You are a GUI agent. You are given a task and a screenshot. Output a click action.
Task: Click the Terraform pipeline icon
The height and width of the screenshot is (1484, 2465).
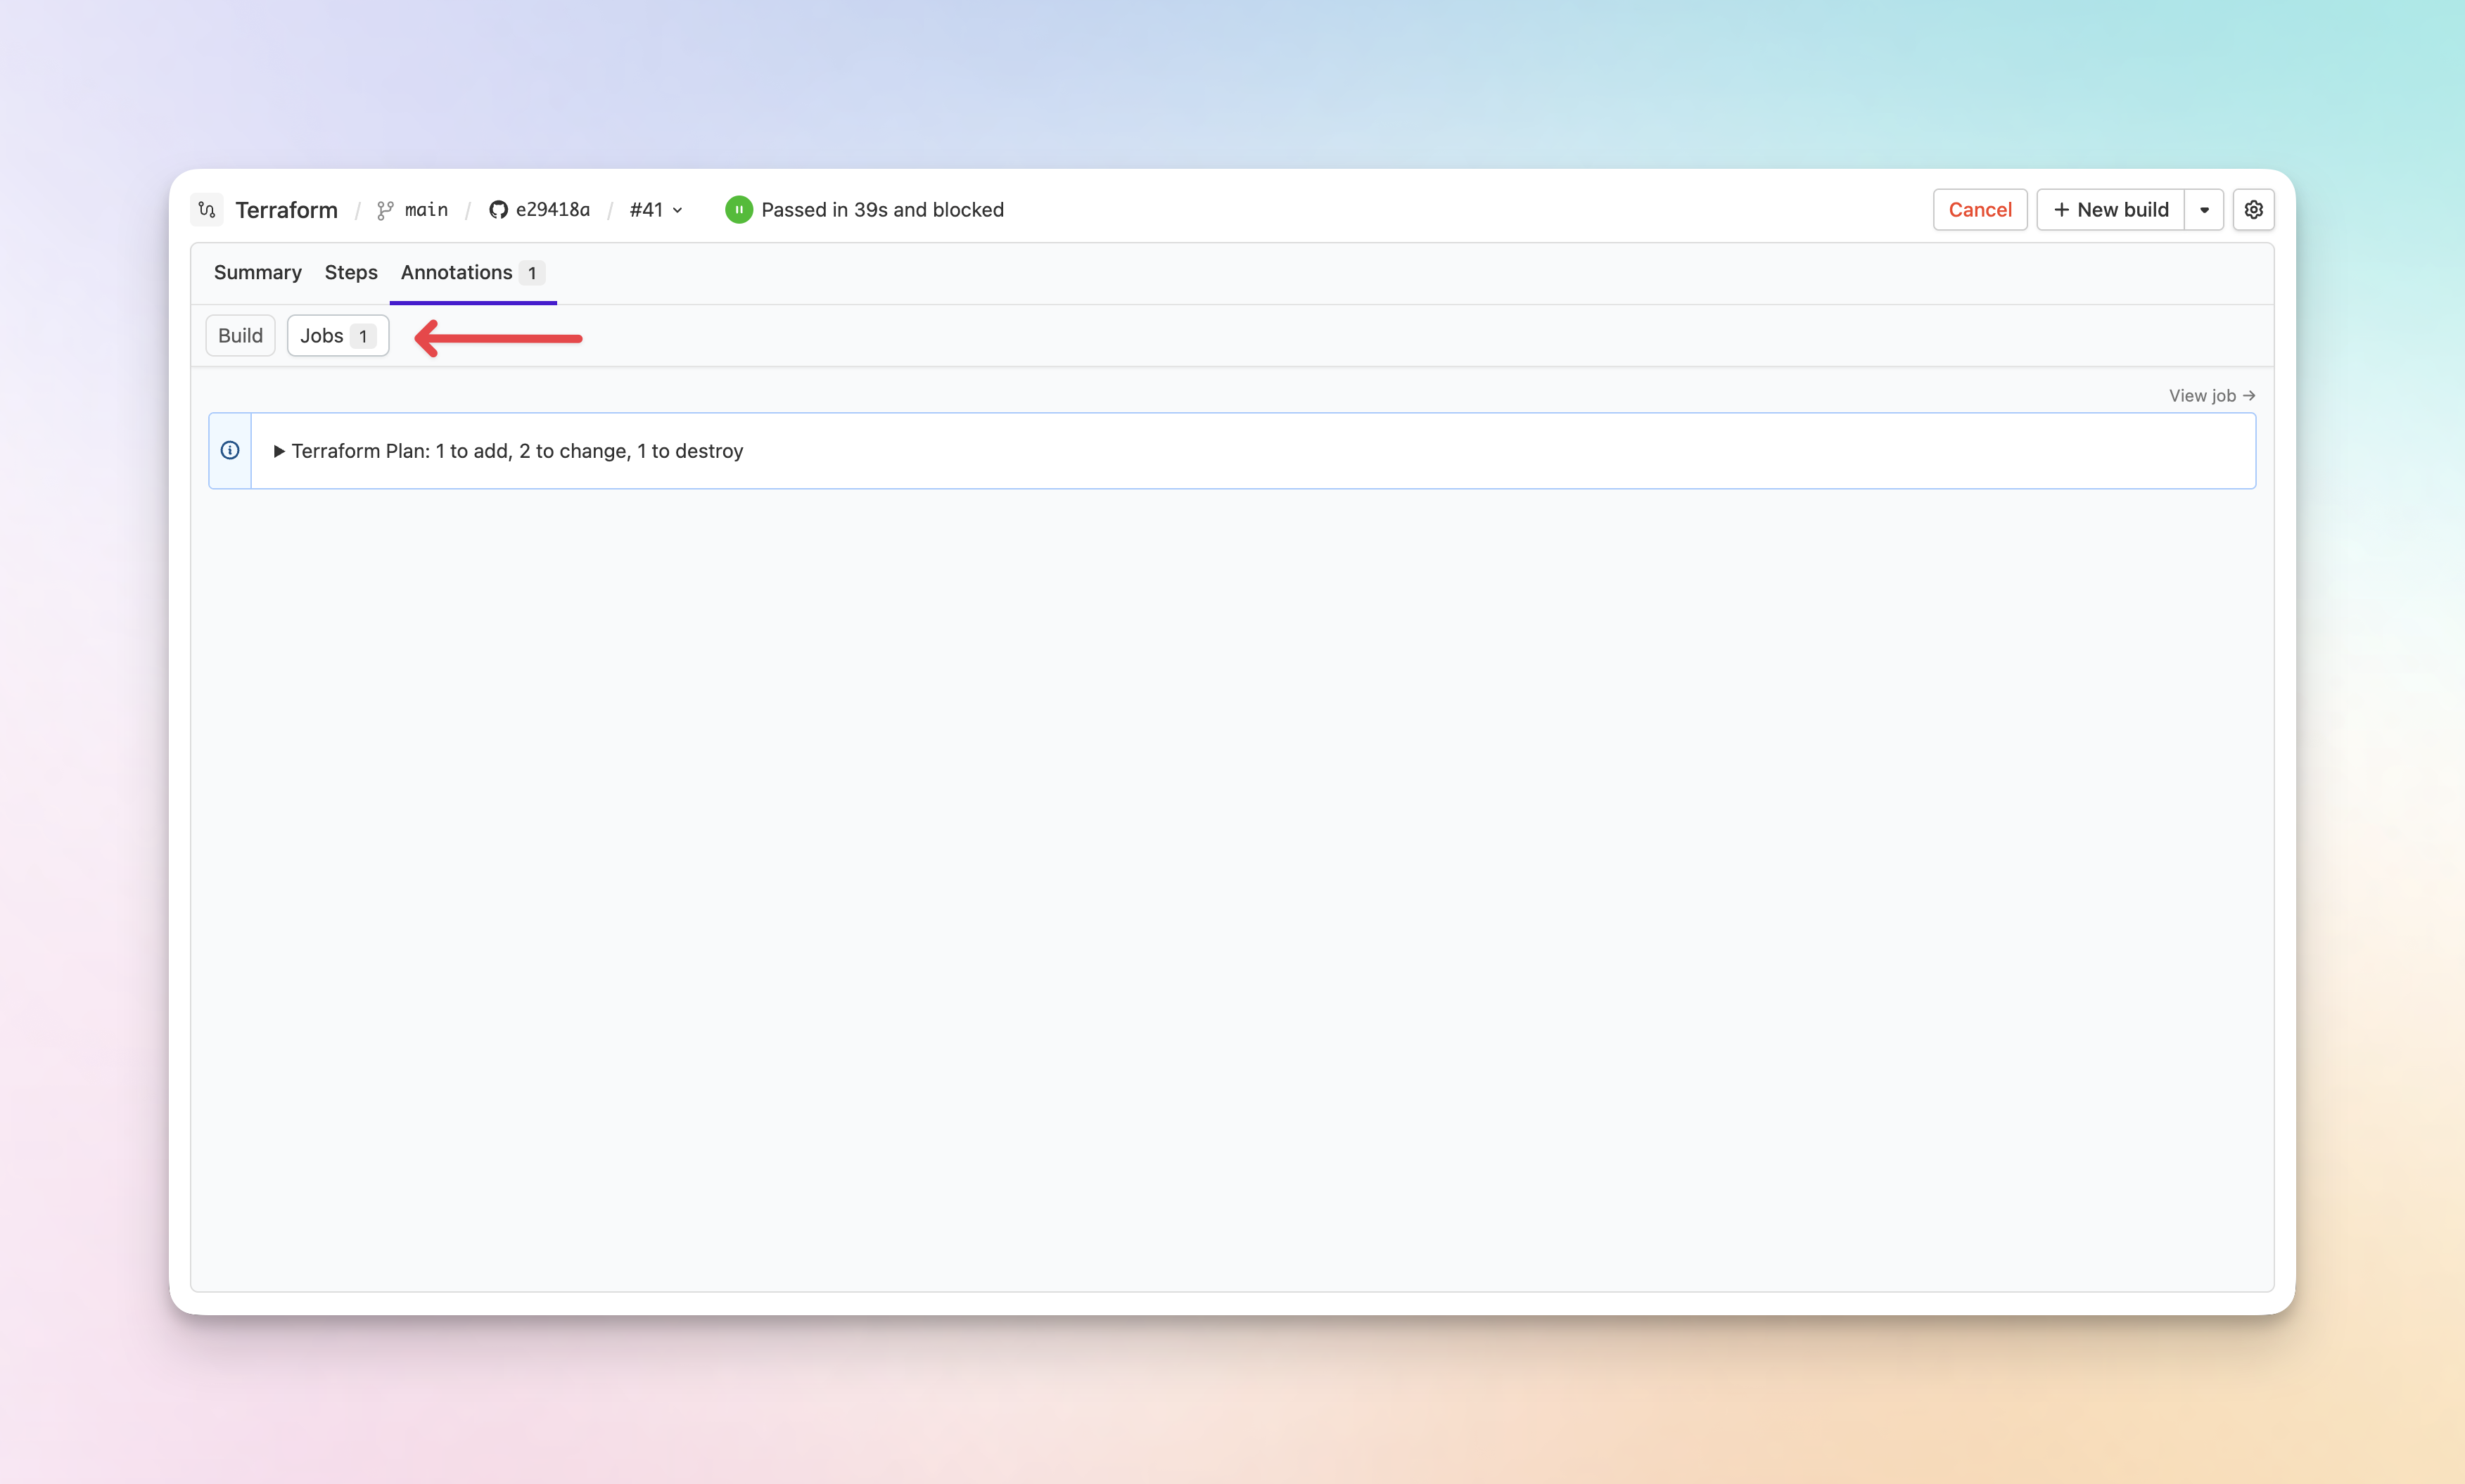[x=207, y=209]
